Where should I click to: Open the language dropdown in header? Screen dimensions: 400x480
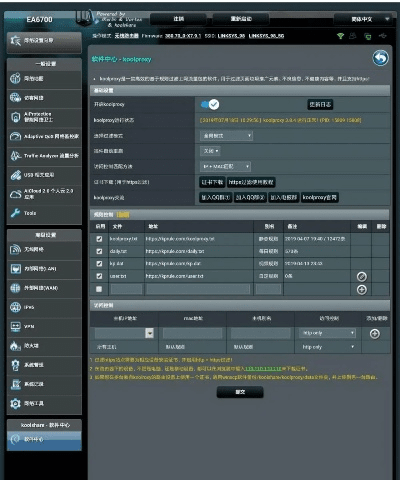366,19
